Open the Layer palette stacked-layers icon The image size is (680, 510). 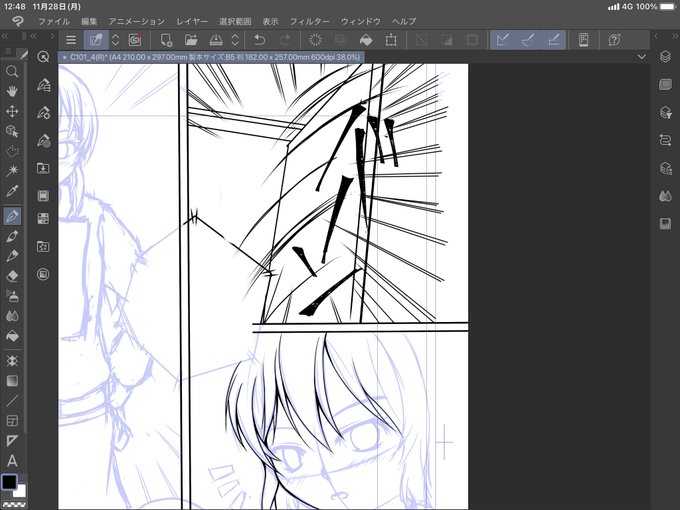pyautogui.click(x=665, y=56)
